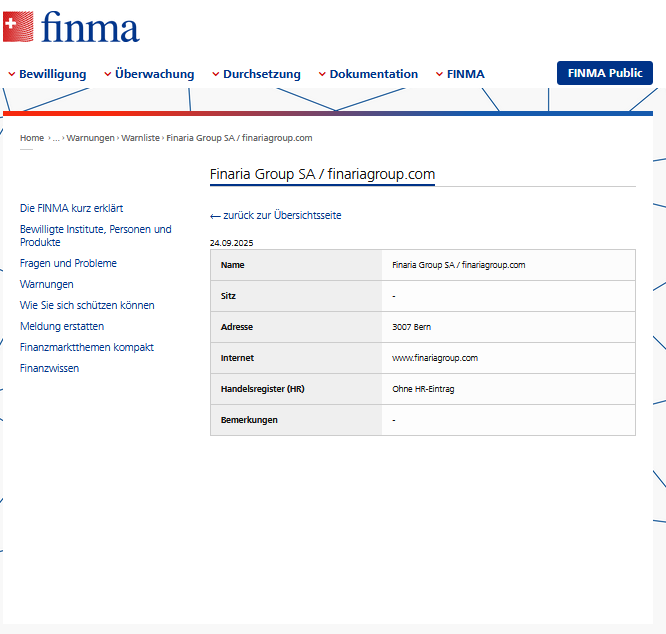Open Finanzwissen sidebar link

[49, 368]
